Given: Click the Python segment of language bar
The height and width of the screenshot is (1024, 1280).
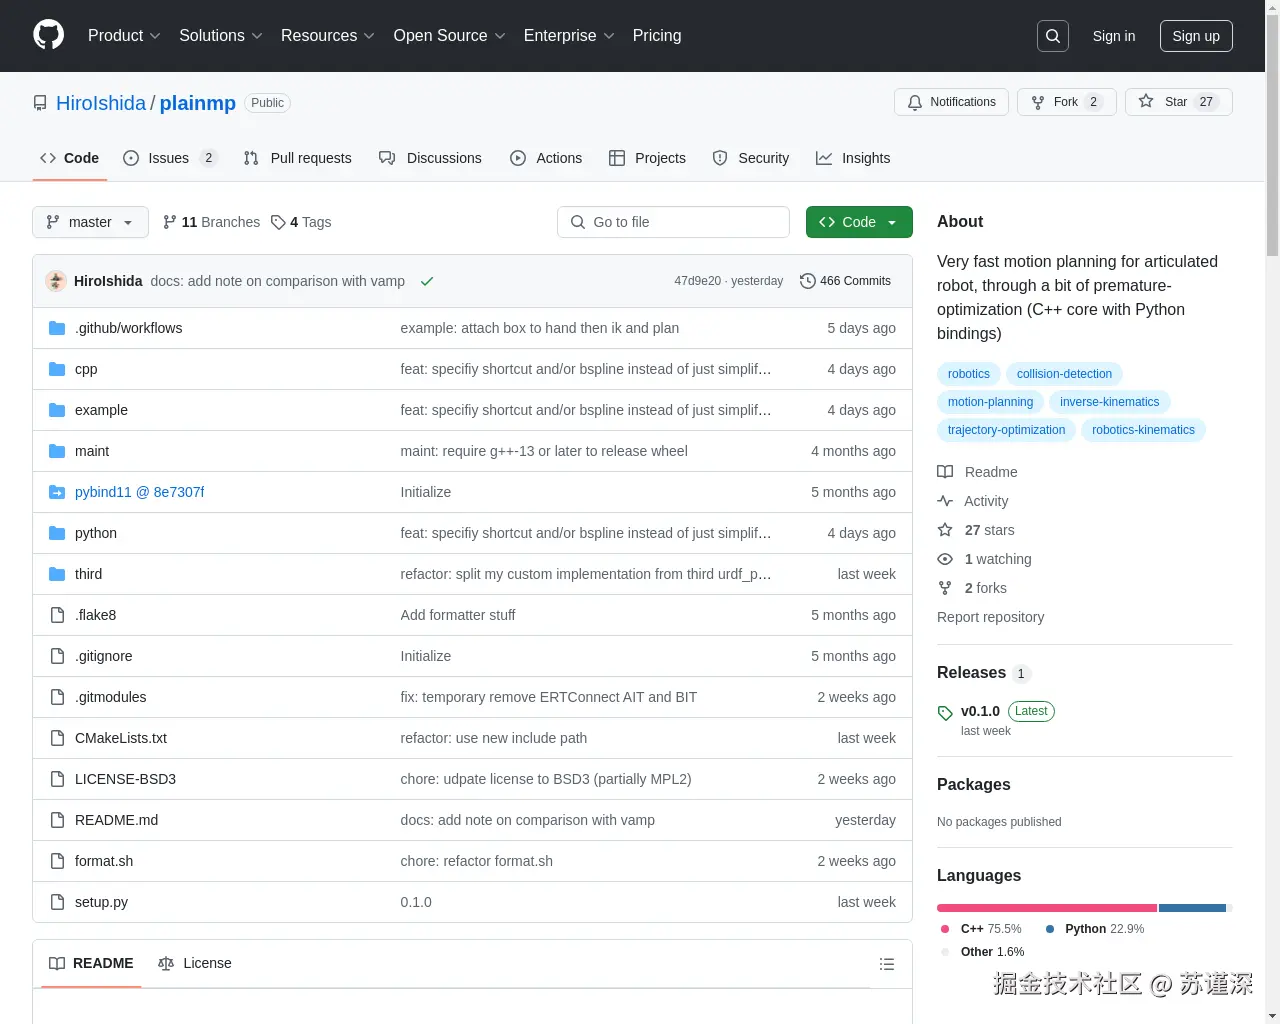Looking at the screenshot, I should tap(1192, 908).
